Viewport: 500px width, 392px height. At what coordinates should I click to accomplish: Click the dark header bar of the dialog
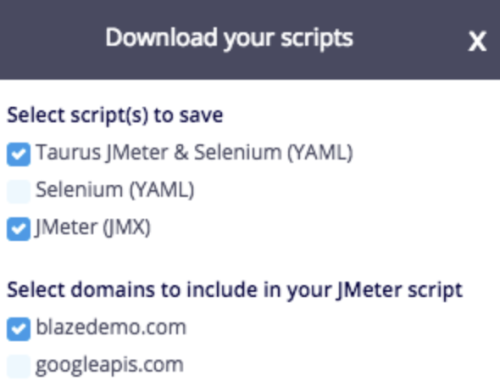coord(250,40)
